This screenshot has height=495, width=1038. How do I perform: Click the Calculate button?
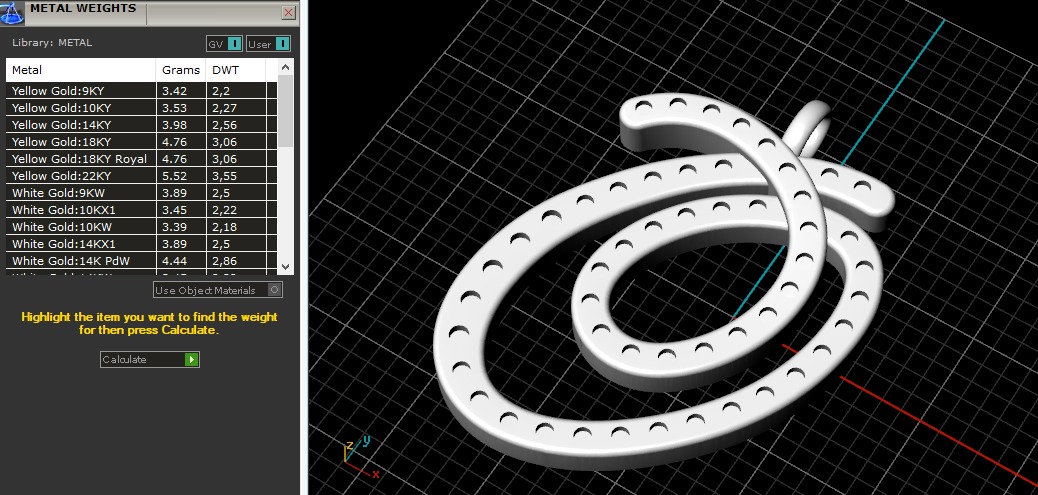click(150, 359)
